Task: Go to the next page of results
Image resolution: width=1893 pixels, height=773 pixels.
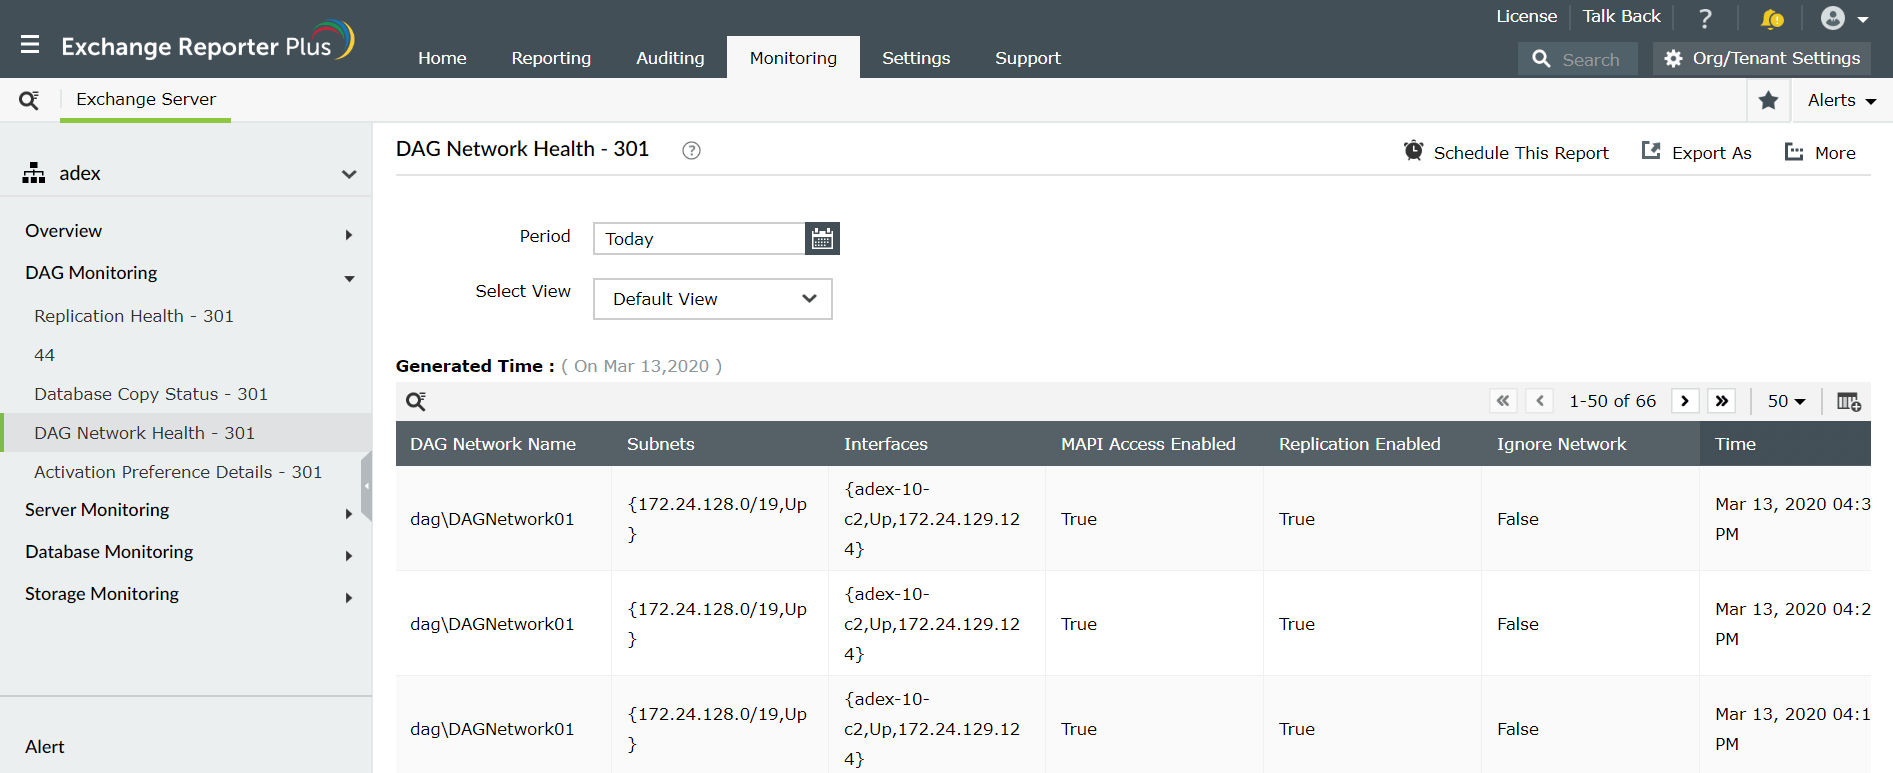Action: coord(1685,401)
